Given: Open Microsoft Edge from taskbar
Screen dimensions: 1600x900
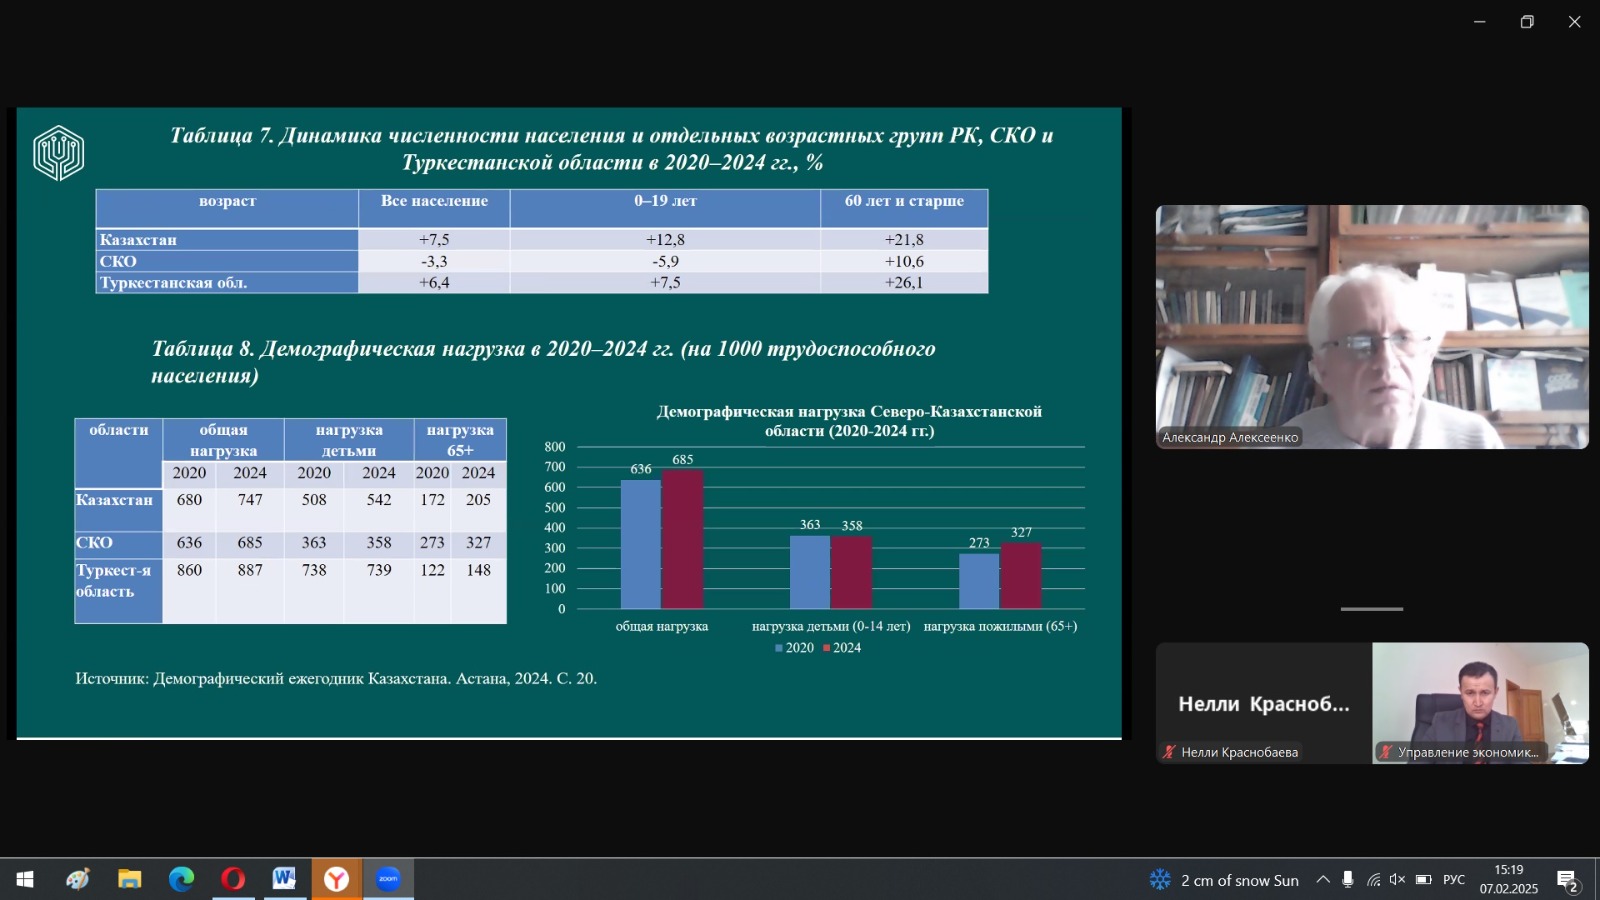Looking at the screenshot, I should tap(181, 879).
